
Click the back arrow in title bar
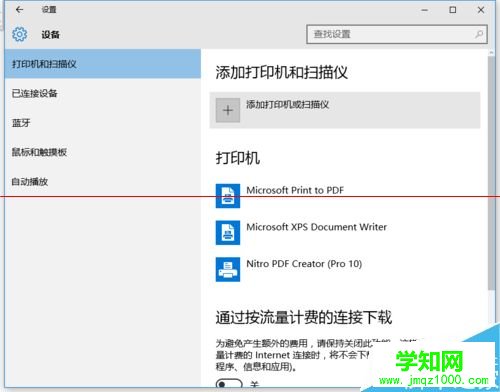19,10
